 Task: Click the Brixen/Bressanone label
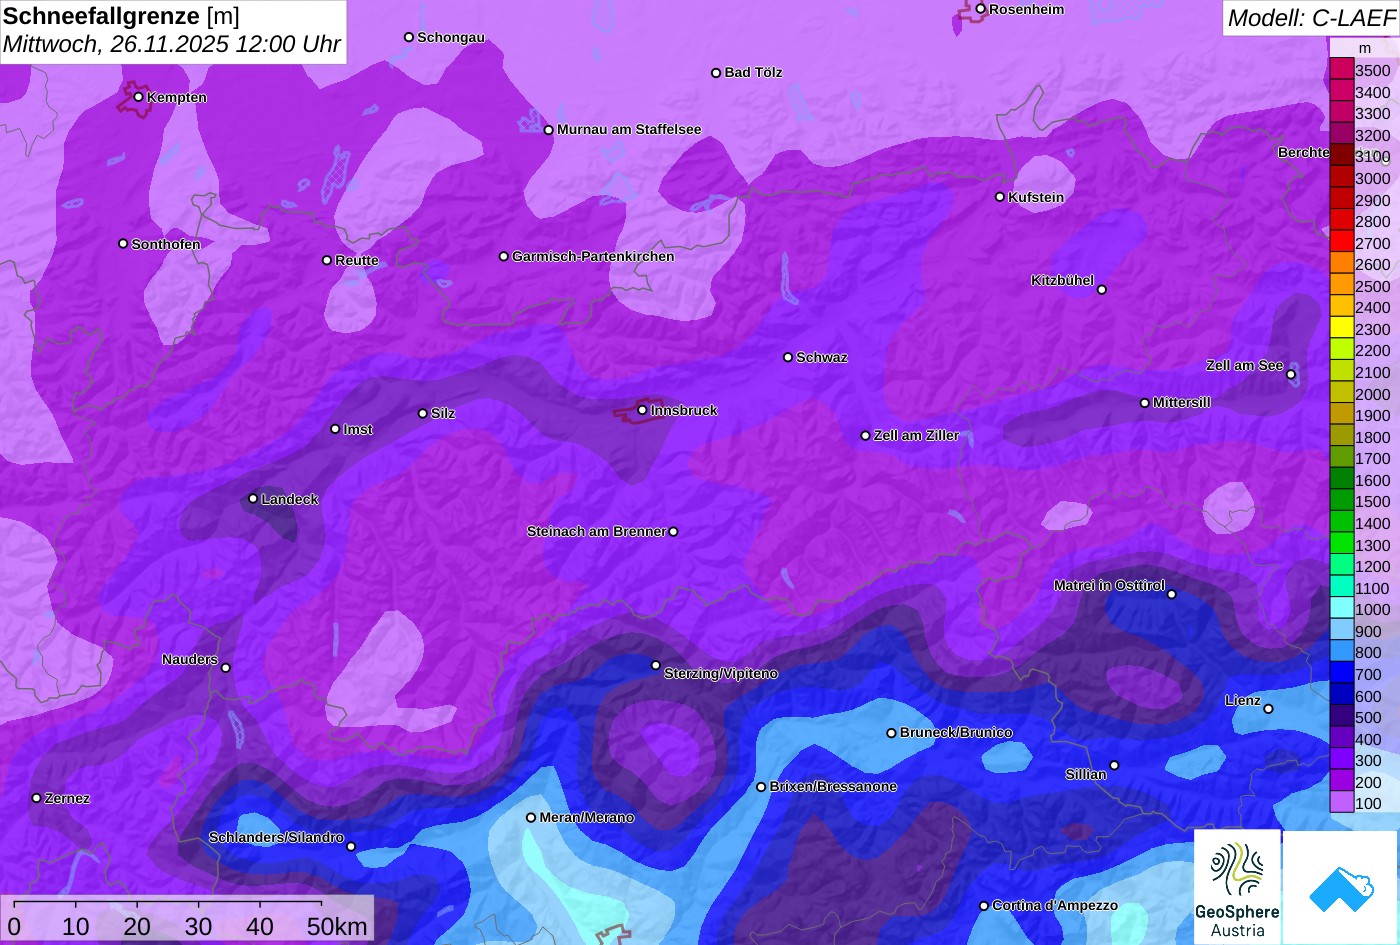tap(833, 787)
